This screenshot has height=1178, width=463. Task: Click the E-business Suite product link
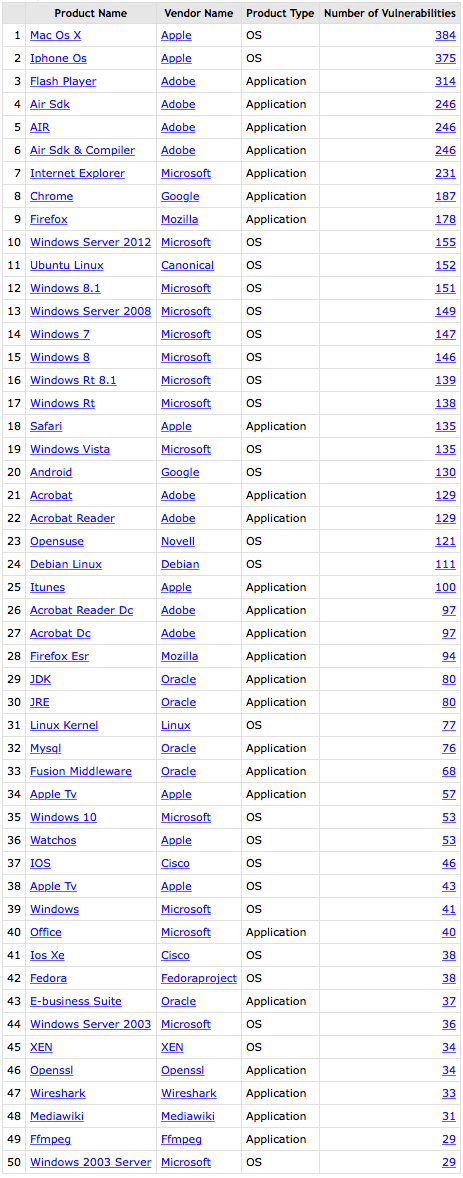click(75, 1001)
